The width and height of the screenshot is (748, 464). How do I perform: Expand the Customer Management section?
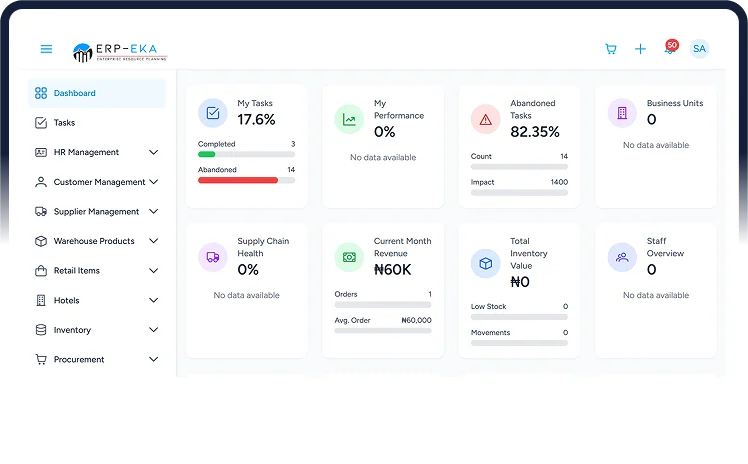tap(153, 182)
